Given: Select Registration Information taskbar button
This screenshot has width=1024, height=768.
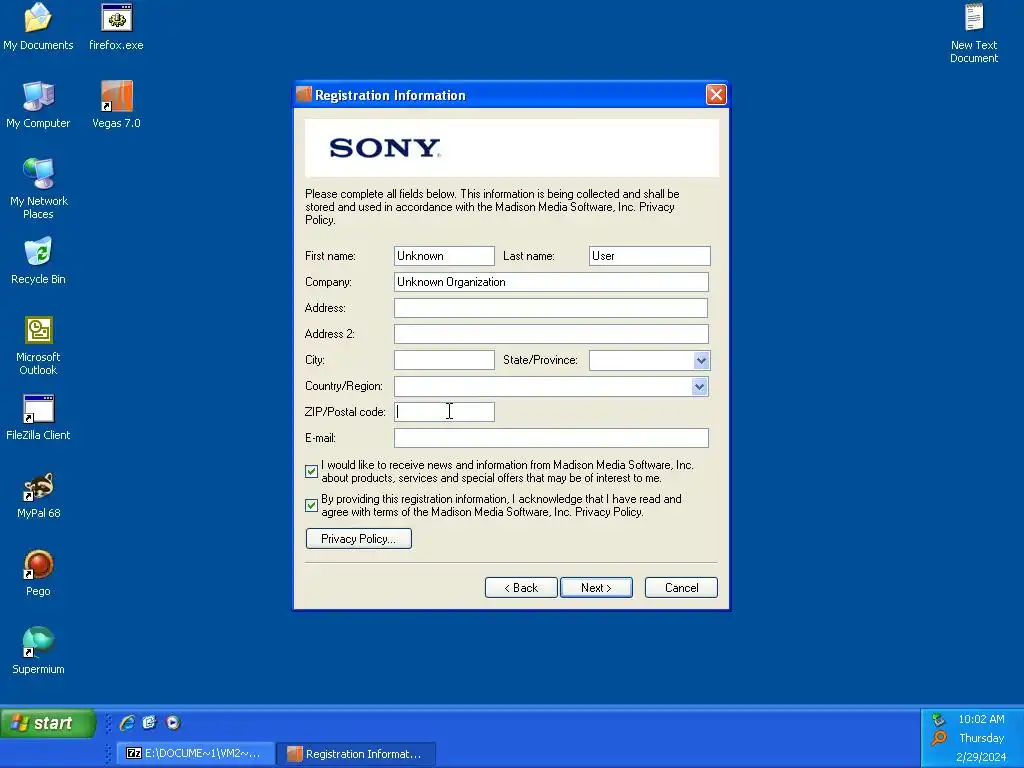Looking at the screenshot, I should tap(357, 754).
